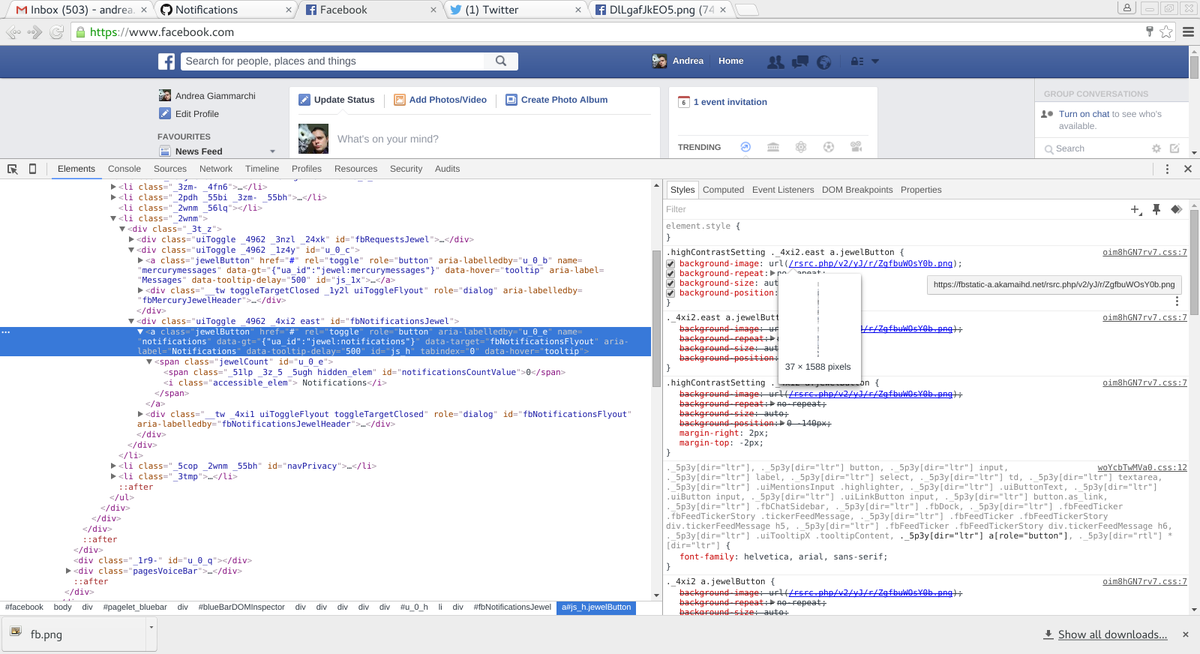Close the downloads bar
1200x654 pixels.
tap(1188, 635)
